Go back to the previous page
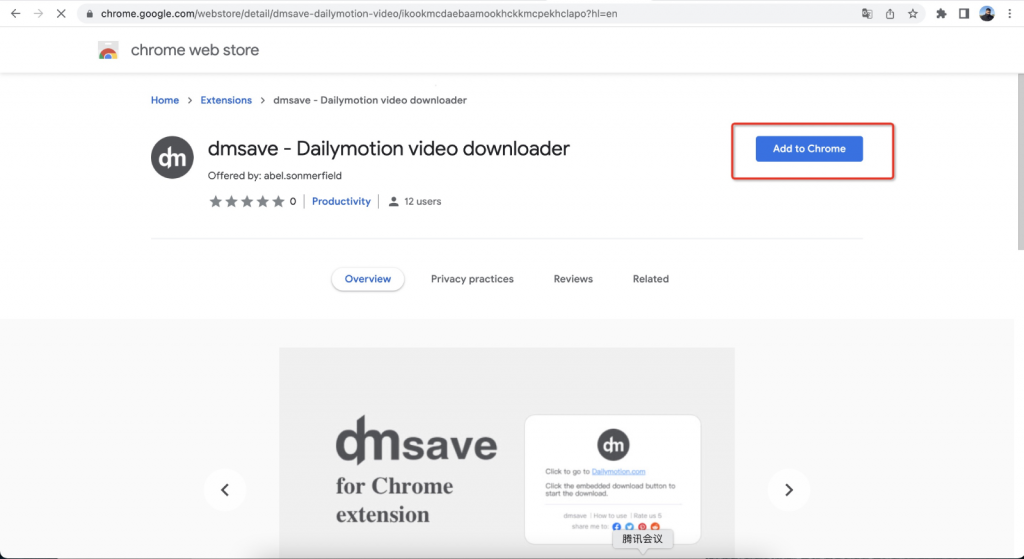 (16, 14)
